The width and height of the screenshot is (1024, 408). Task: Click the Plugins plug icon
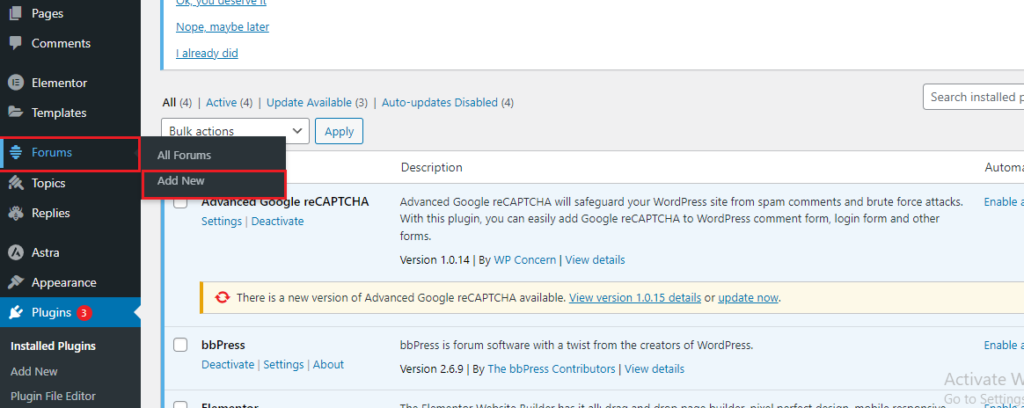pos(16,313)
